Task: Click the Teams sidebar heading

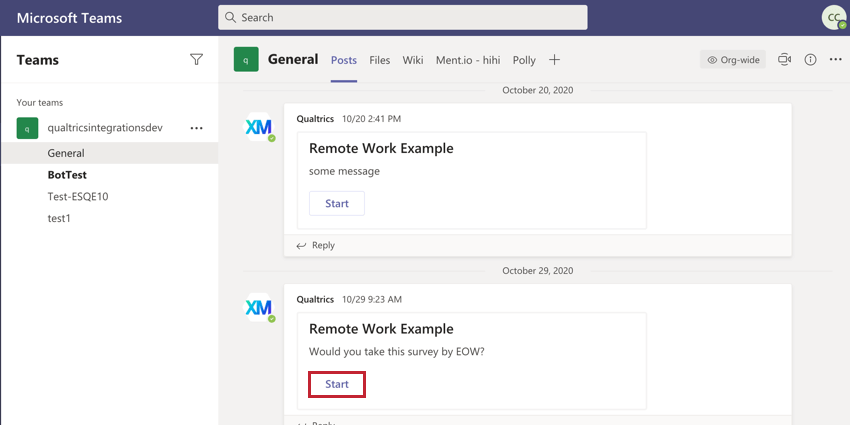Action: tap(37, 60)
